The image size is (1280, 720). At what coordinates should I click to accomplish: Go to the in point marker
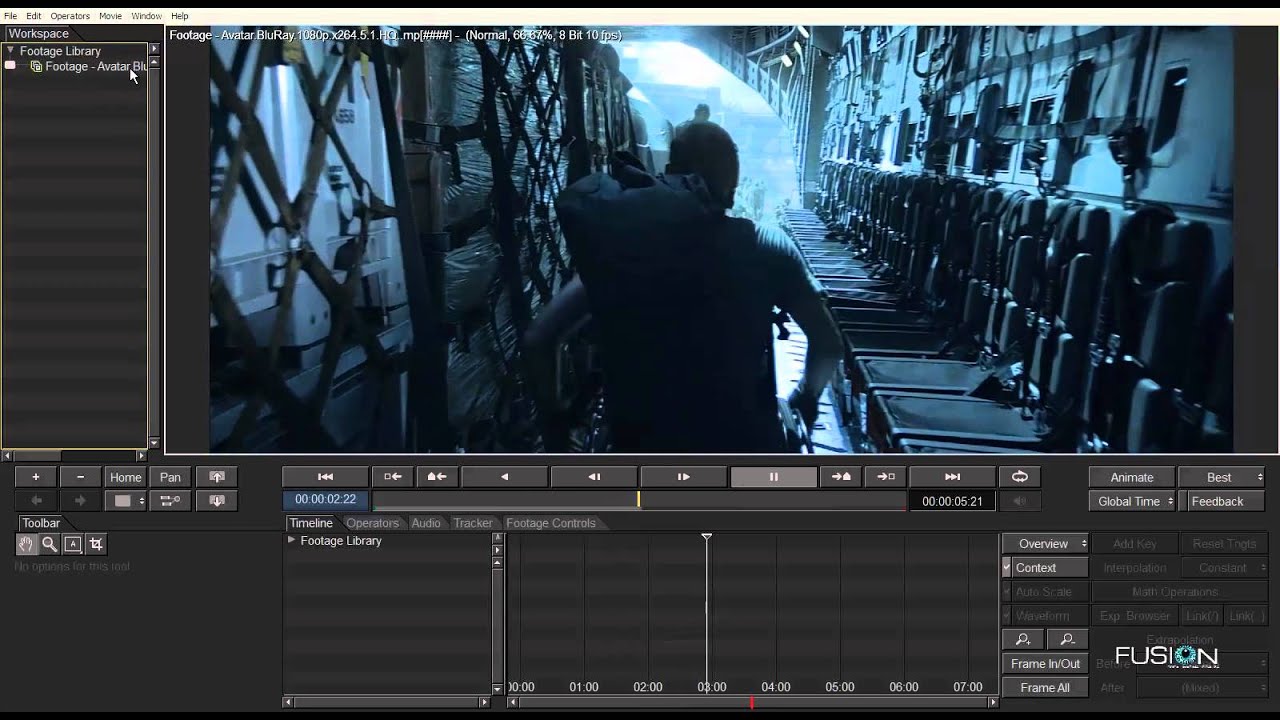pyautogui.click(x=393, y=477)
